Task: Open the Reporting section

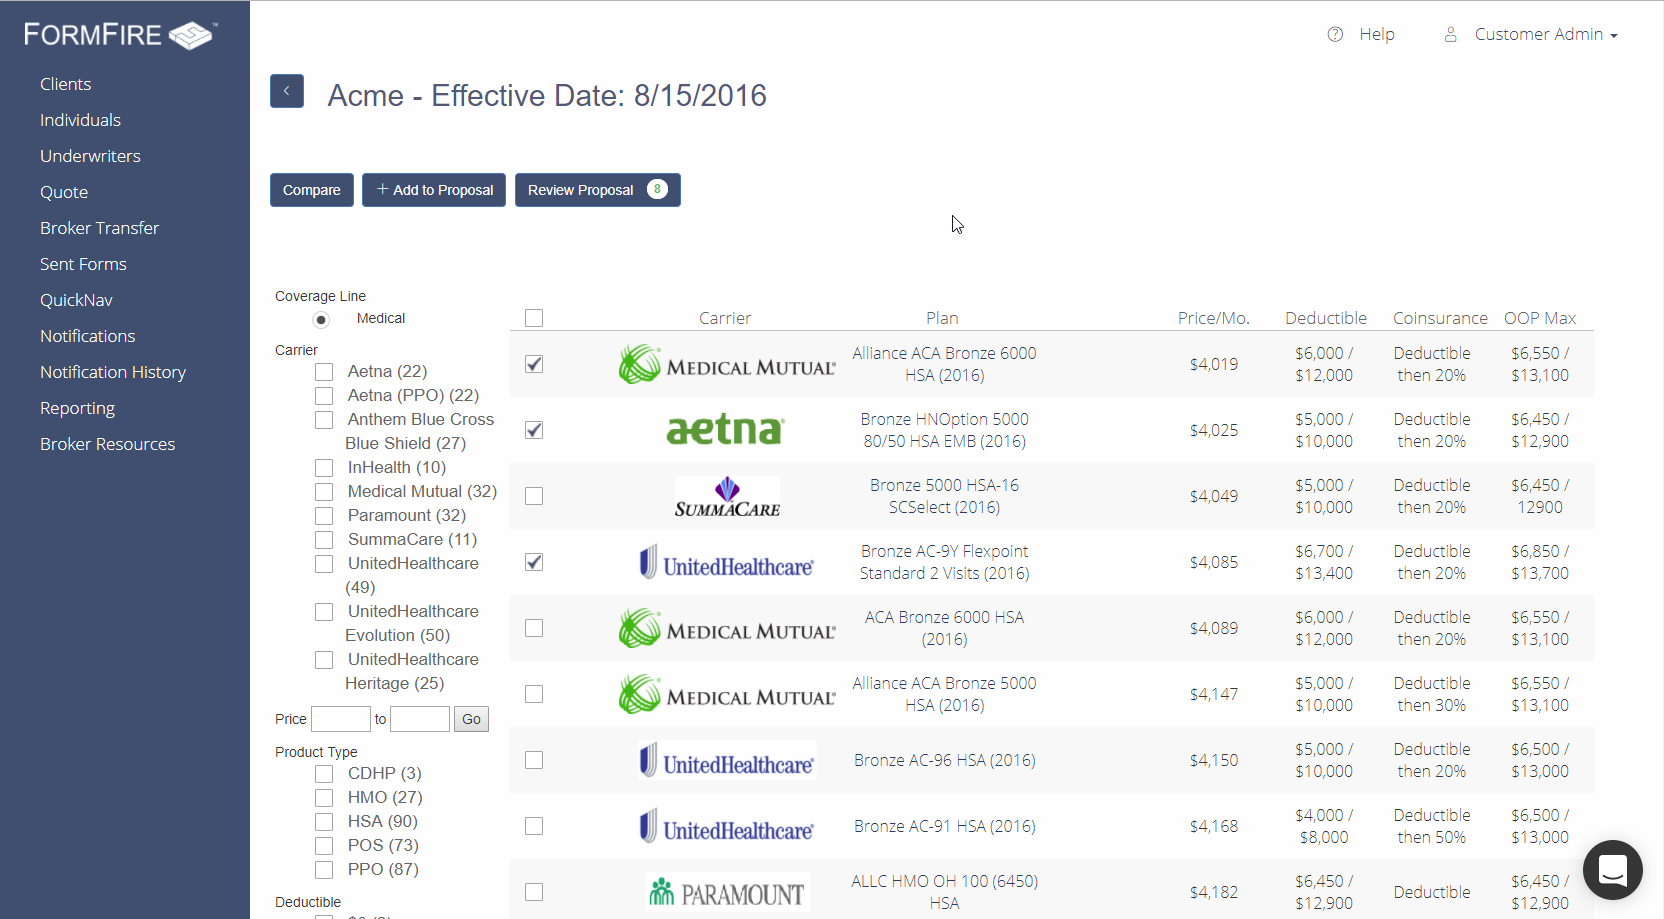Action: click(77, 408)
